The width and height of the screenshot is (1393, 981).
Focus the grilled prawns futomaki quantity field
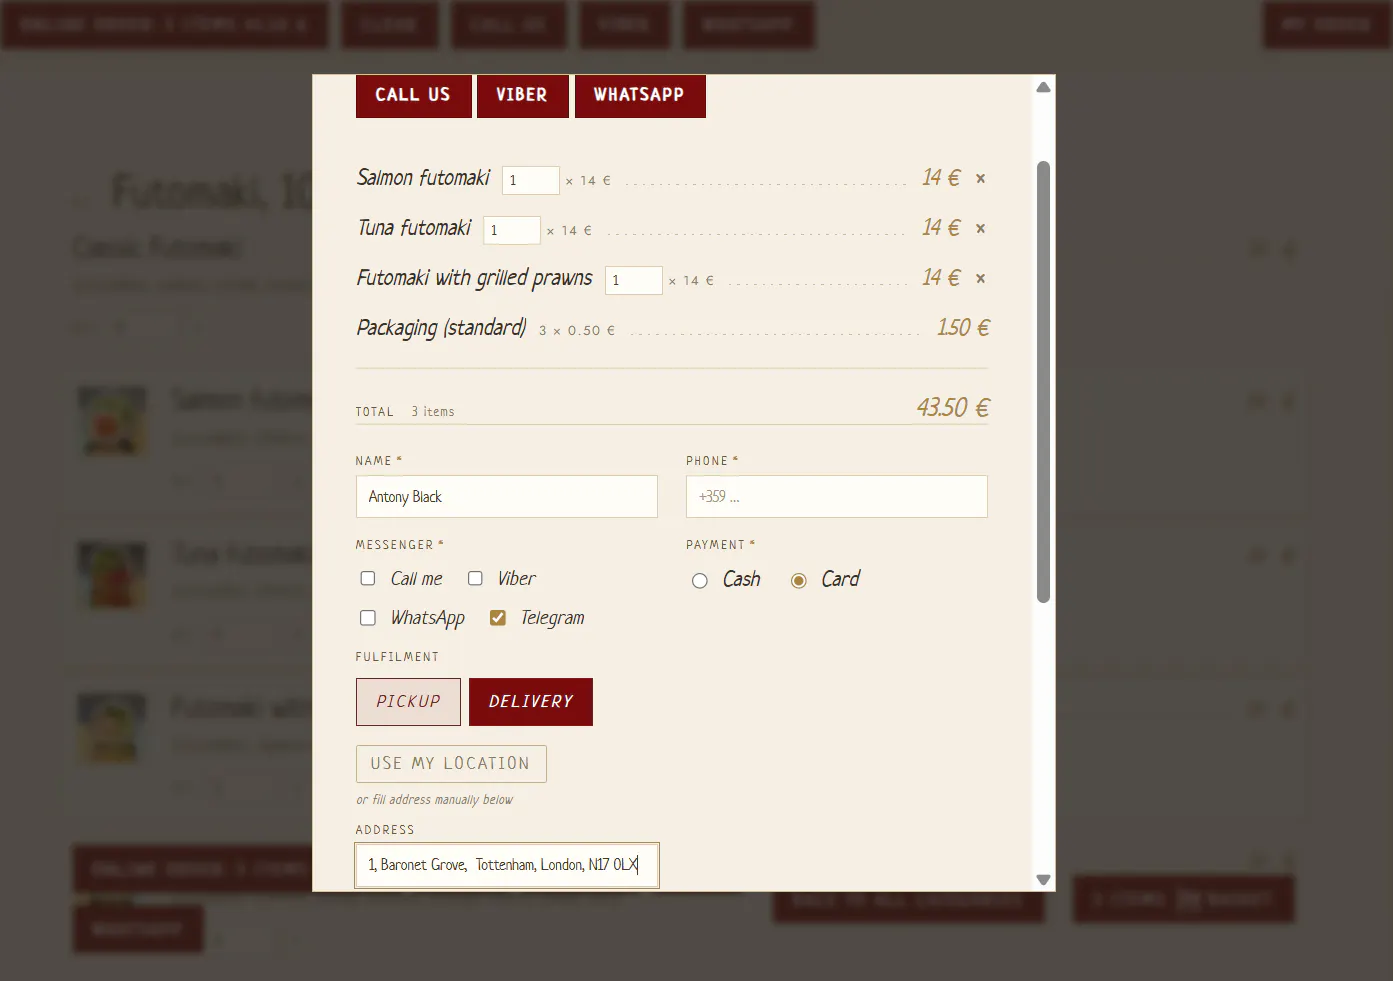[x=633, y=280]
